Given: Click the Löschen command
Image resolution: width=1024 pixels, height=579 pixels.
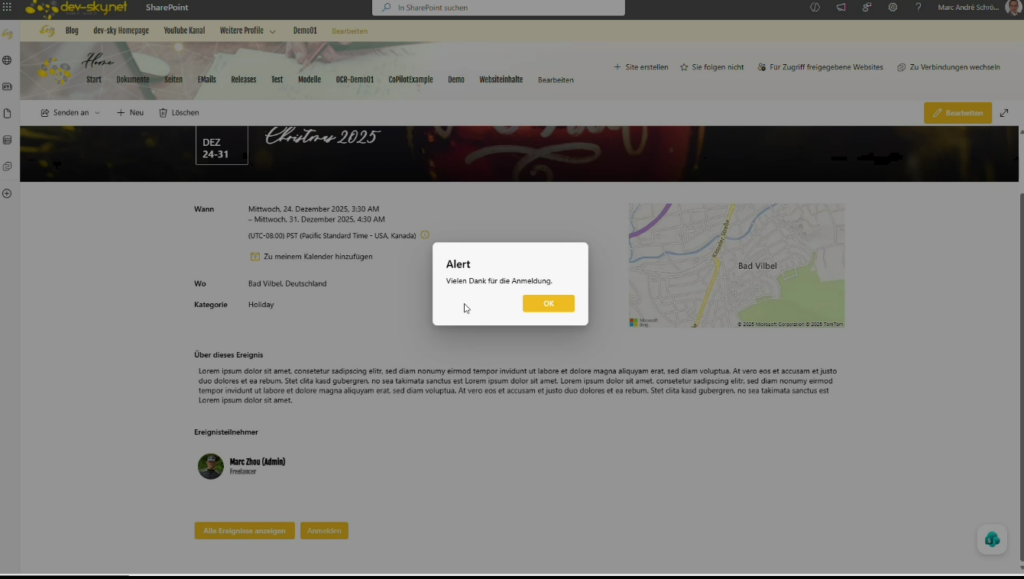Looking at the screenshot, I should [x=179, y=113].
